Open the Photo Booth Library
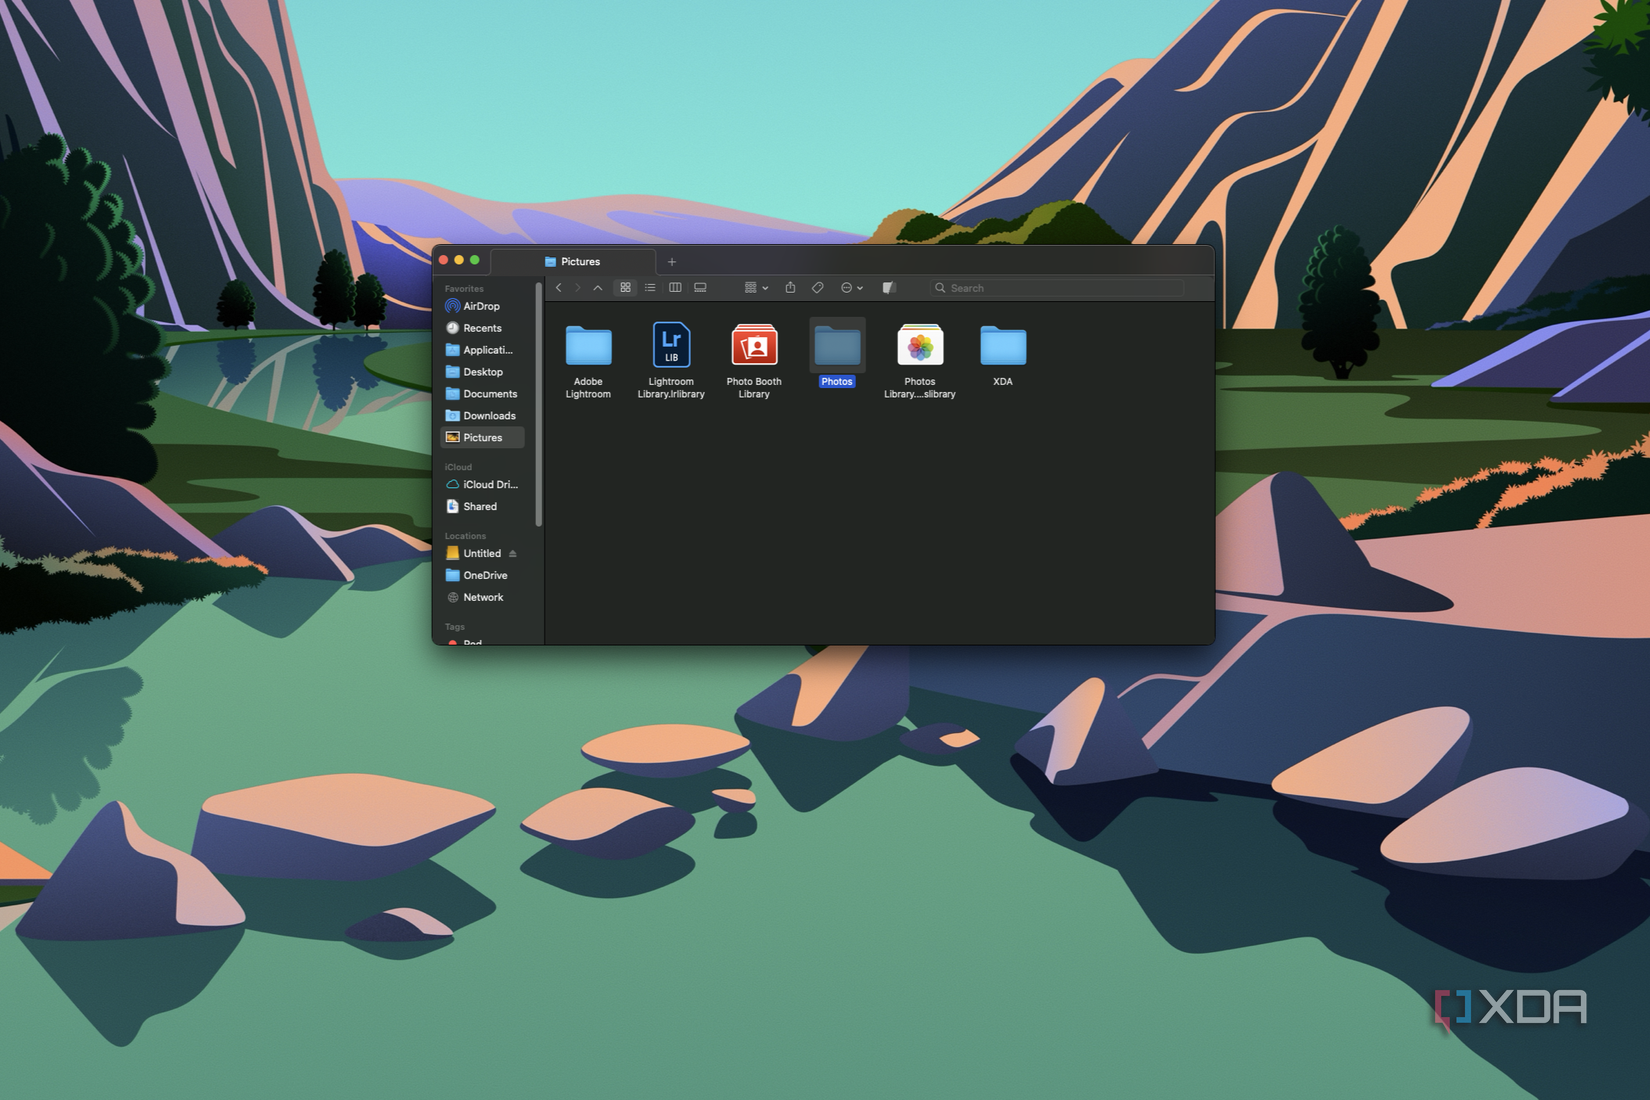The width and height of the screenshot is (1650, 1100). (754, 345)
